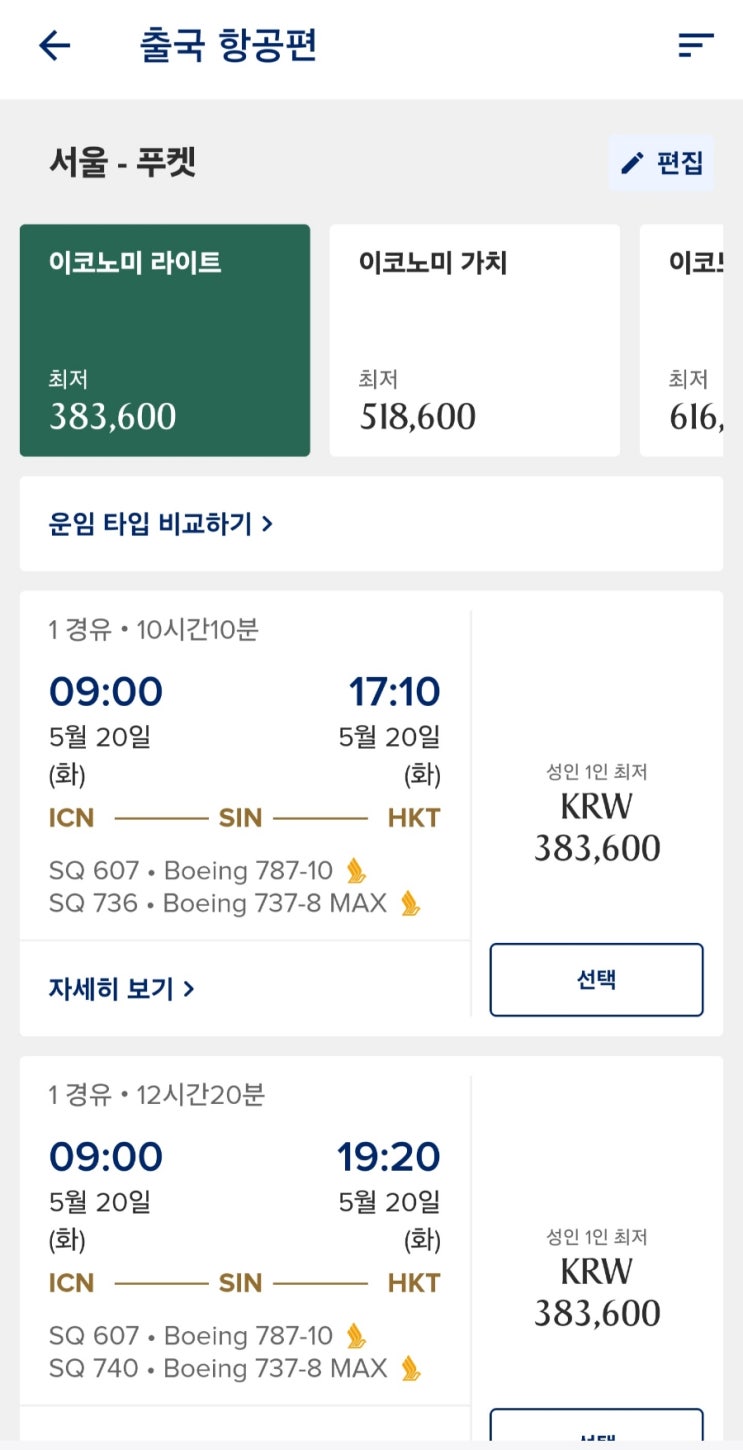The width and height of the screenshot is (743, 1450).
Task: Tap Singapore Airlines logo beside SQ 607 Boeing 787-10
Action: tap(356, 871)
